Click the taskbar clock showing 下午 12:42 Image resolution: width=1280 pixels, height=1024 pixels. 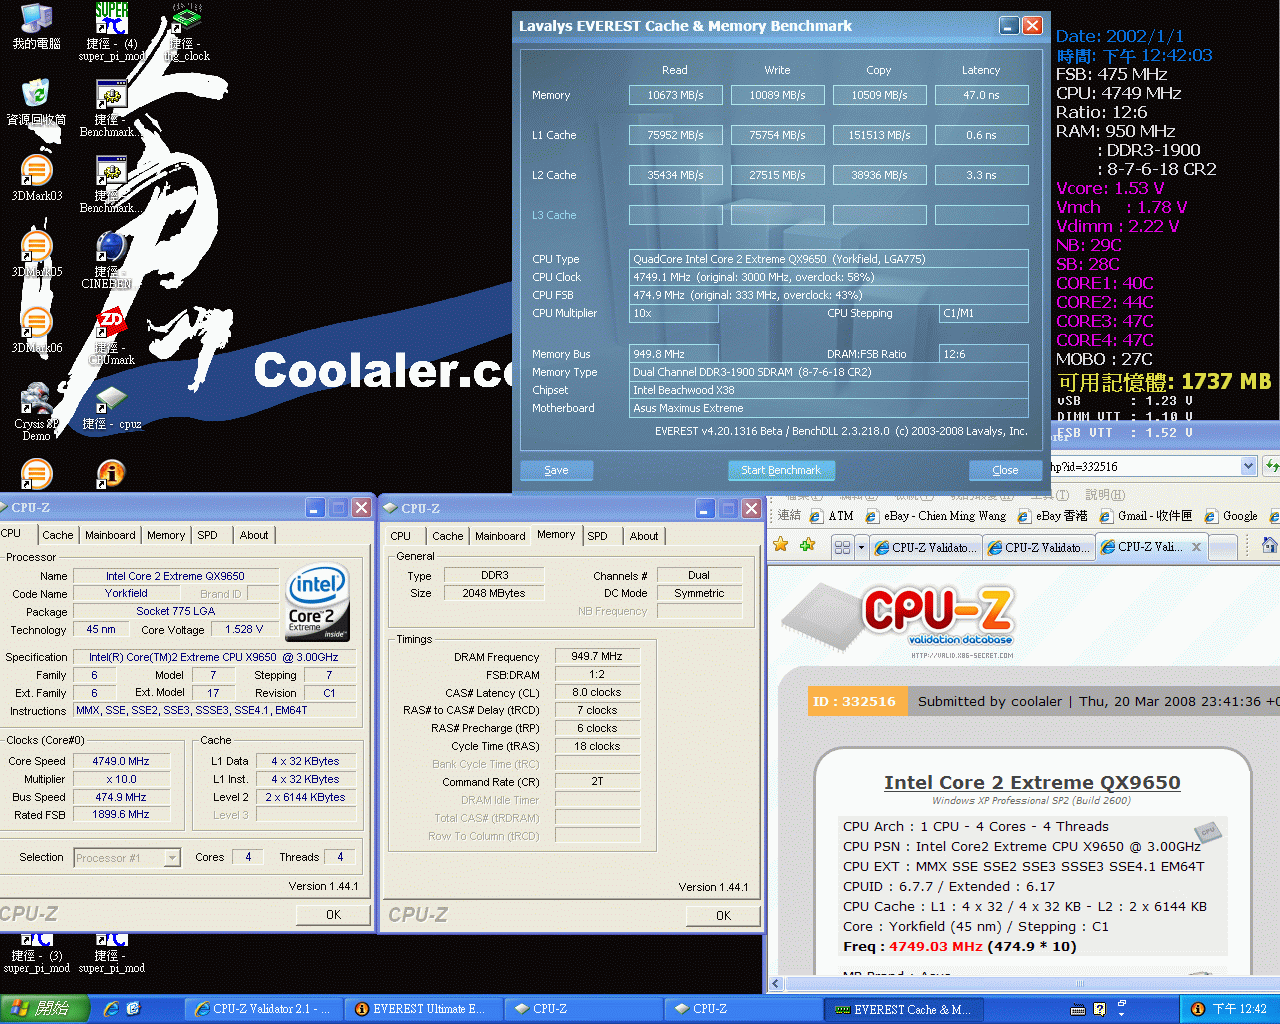pos(1240,1009)
